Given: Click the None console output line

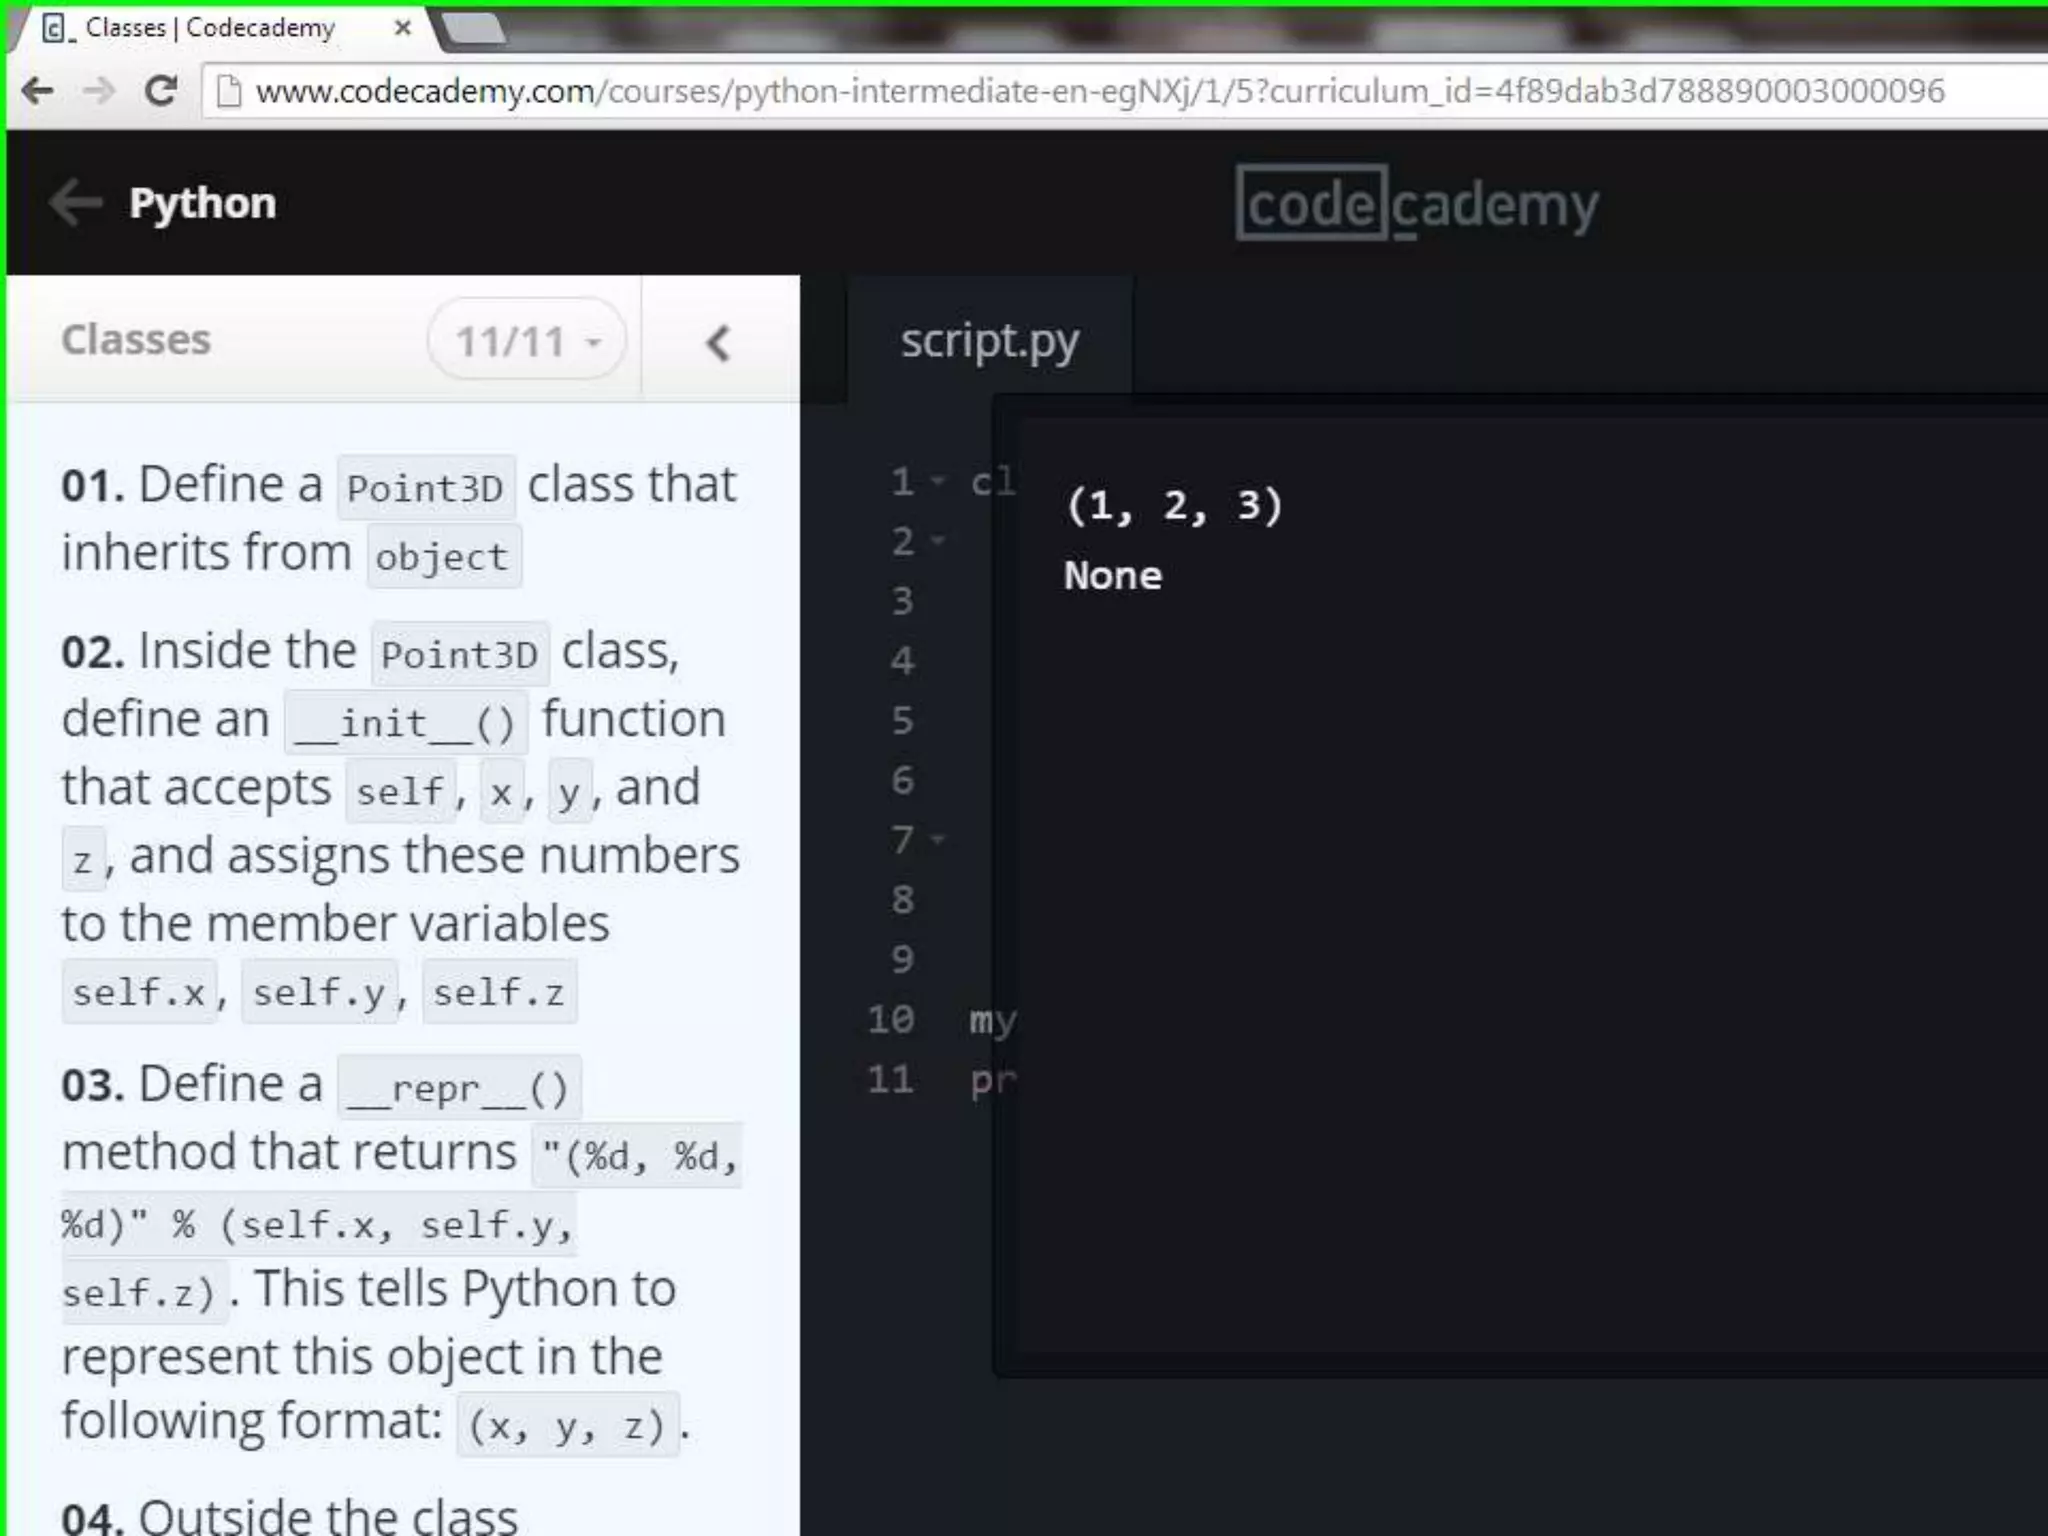Looking at the screenshot, I should [x=1113, y=575].
